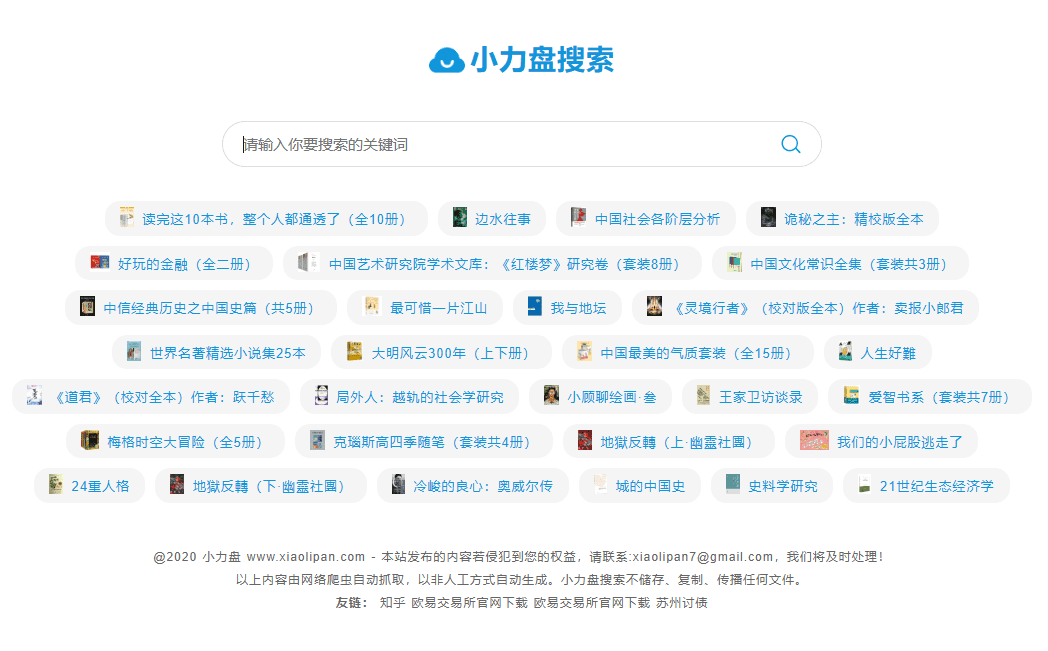Open 21世纪生态经济学 tag
This screenshot has width=1048, height=651.
click(936, 486)
